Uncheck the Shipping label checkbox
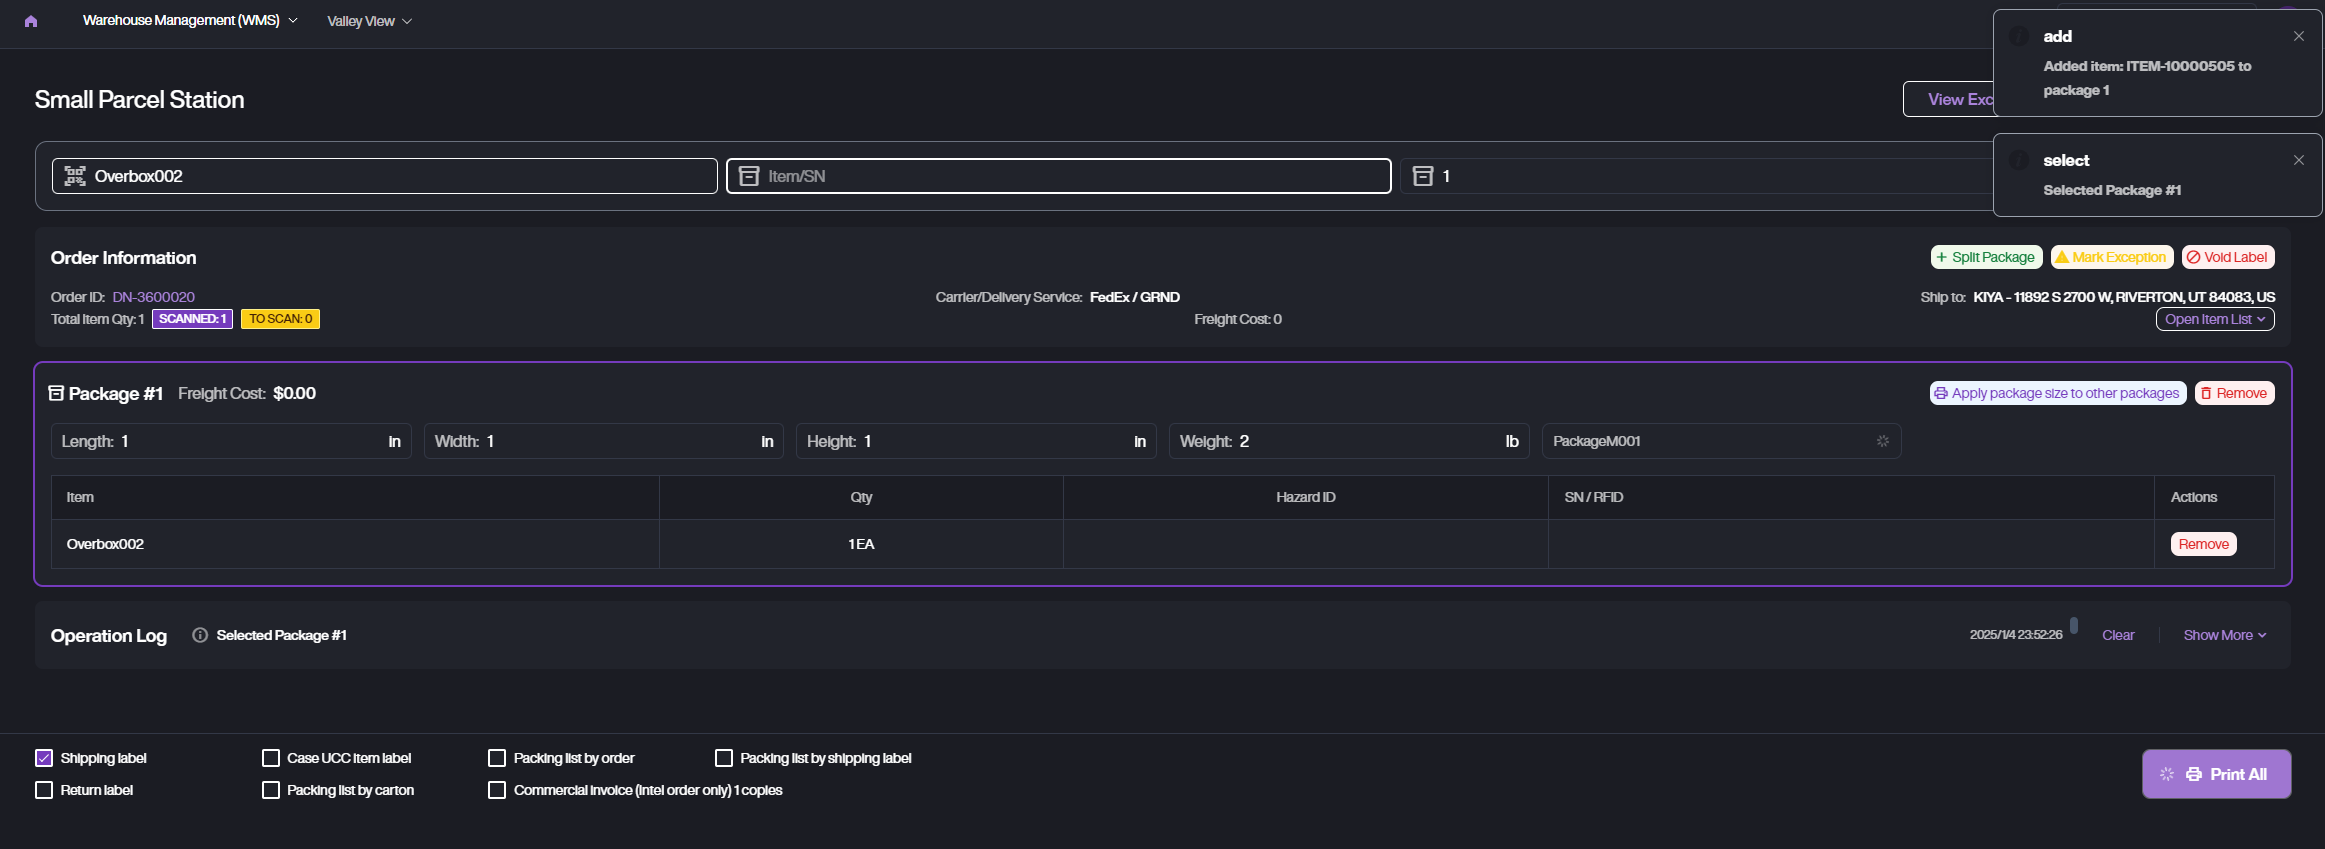The width and height of the screenshot is (2325, 849). click(44, 758)
